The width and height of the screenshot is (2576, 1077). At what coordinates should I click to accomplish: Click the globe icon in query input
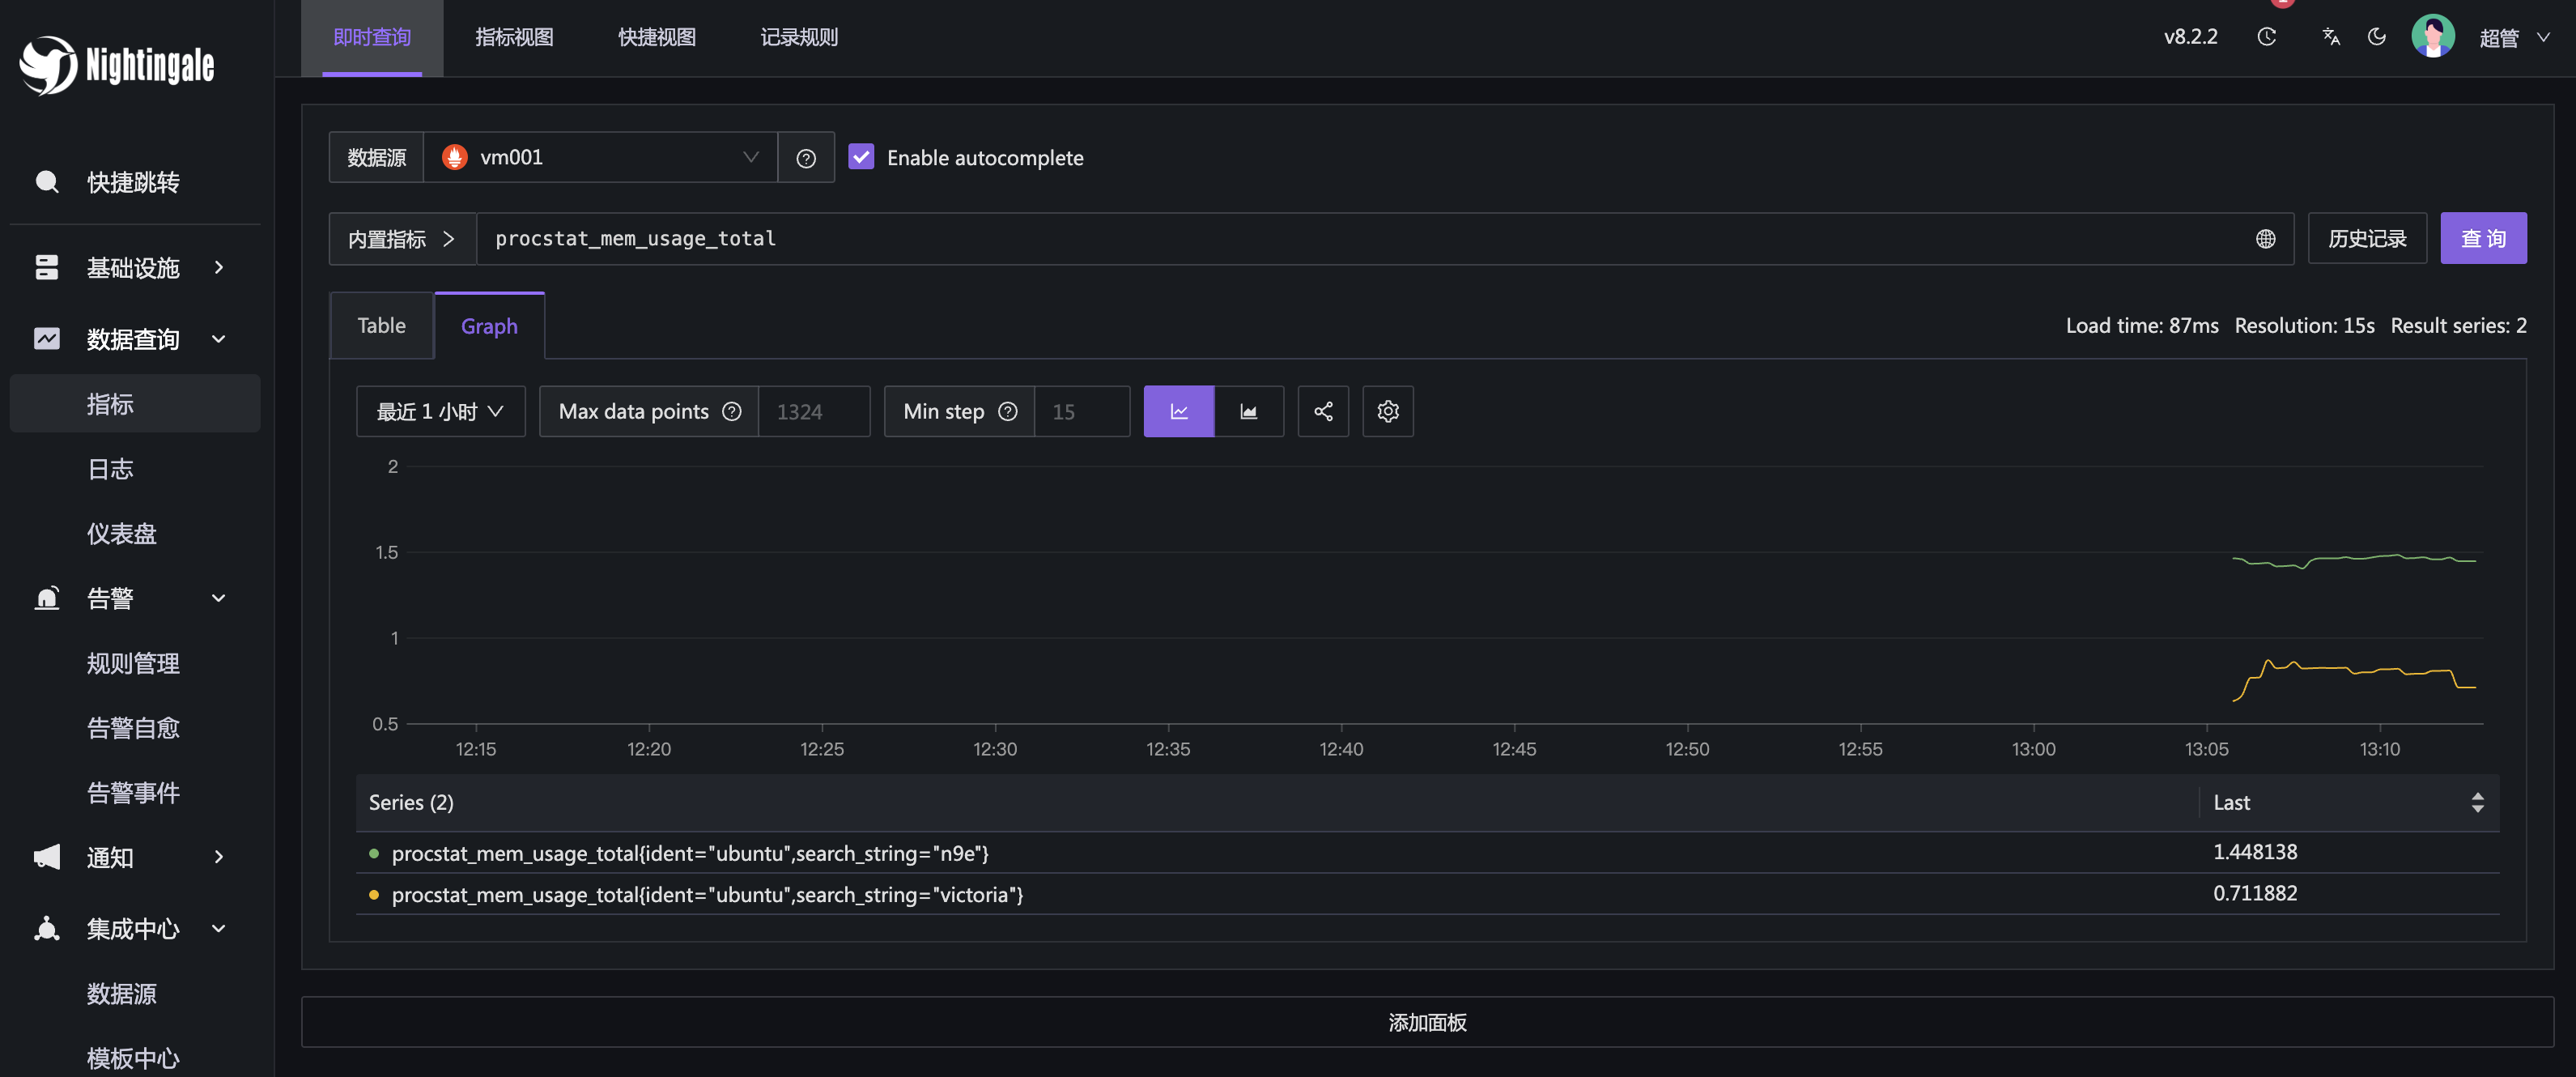tap(2265, 239)
